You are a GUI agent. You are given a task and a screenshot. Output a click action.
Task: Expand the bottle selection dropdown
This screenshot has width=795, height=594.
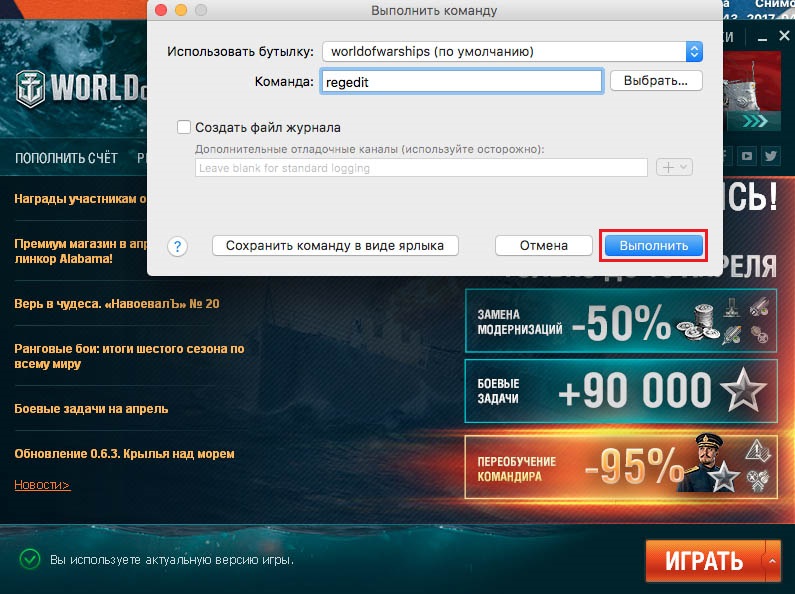694,51
